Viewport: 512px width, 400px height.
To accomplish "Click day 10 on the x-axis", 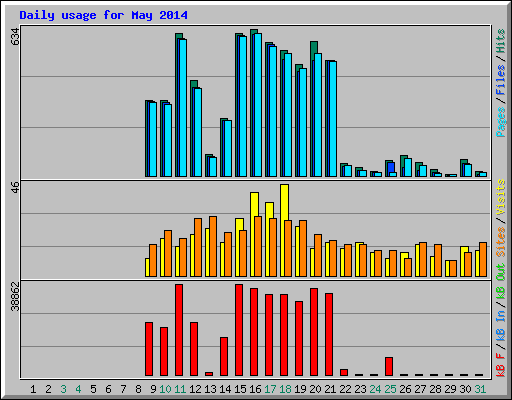I will [165, 389].
